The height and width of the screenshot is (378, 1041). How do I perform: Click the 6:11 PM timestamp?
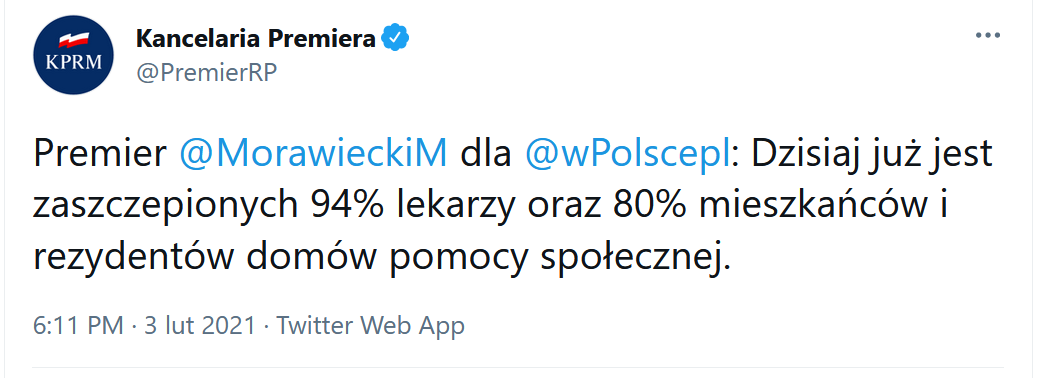[x=78, y=326]
